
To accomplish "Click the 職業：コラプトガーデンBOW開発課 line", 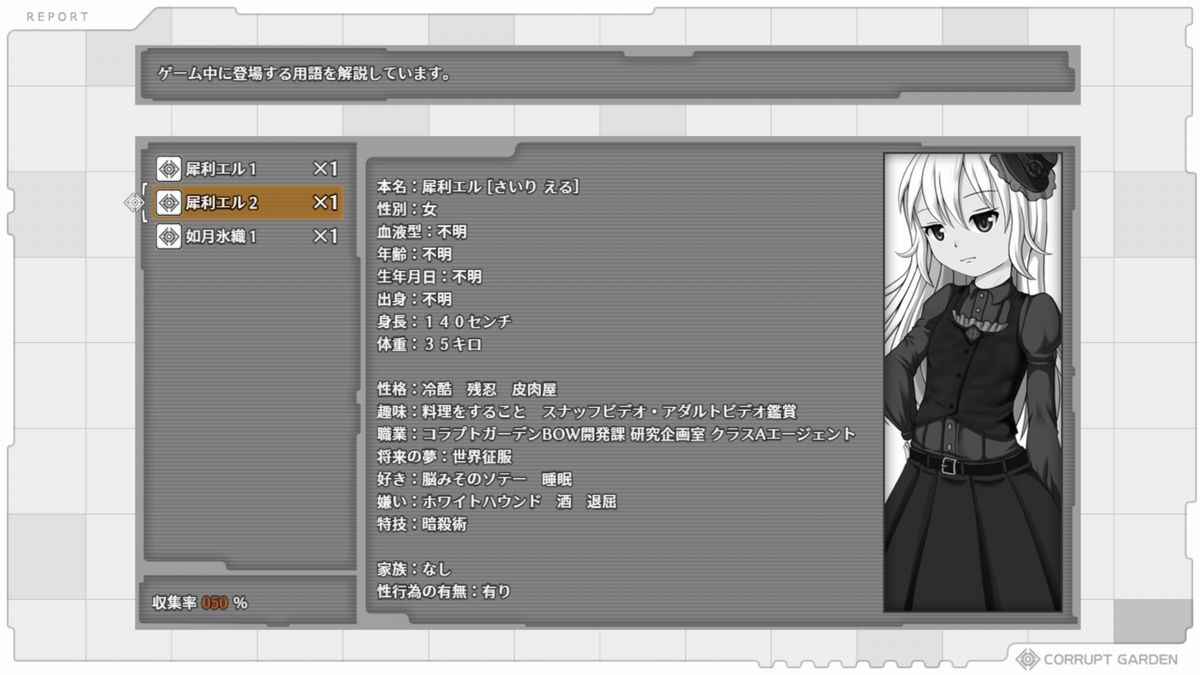I will tap(616, 434).
